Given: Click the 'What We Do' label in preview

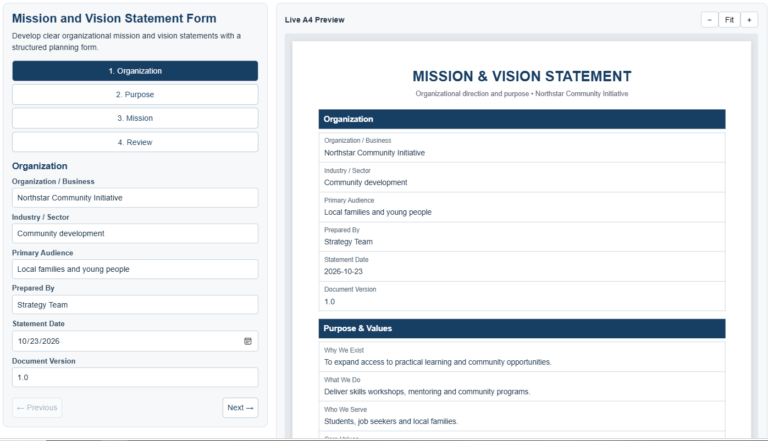Looking at the screenshot, I should (342, 380).
